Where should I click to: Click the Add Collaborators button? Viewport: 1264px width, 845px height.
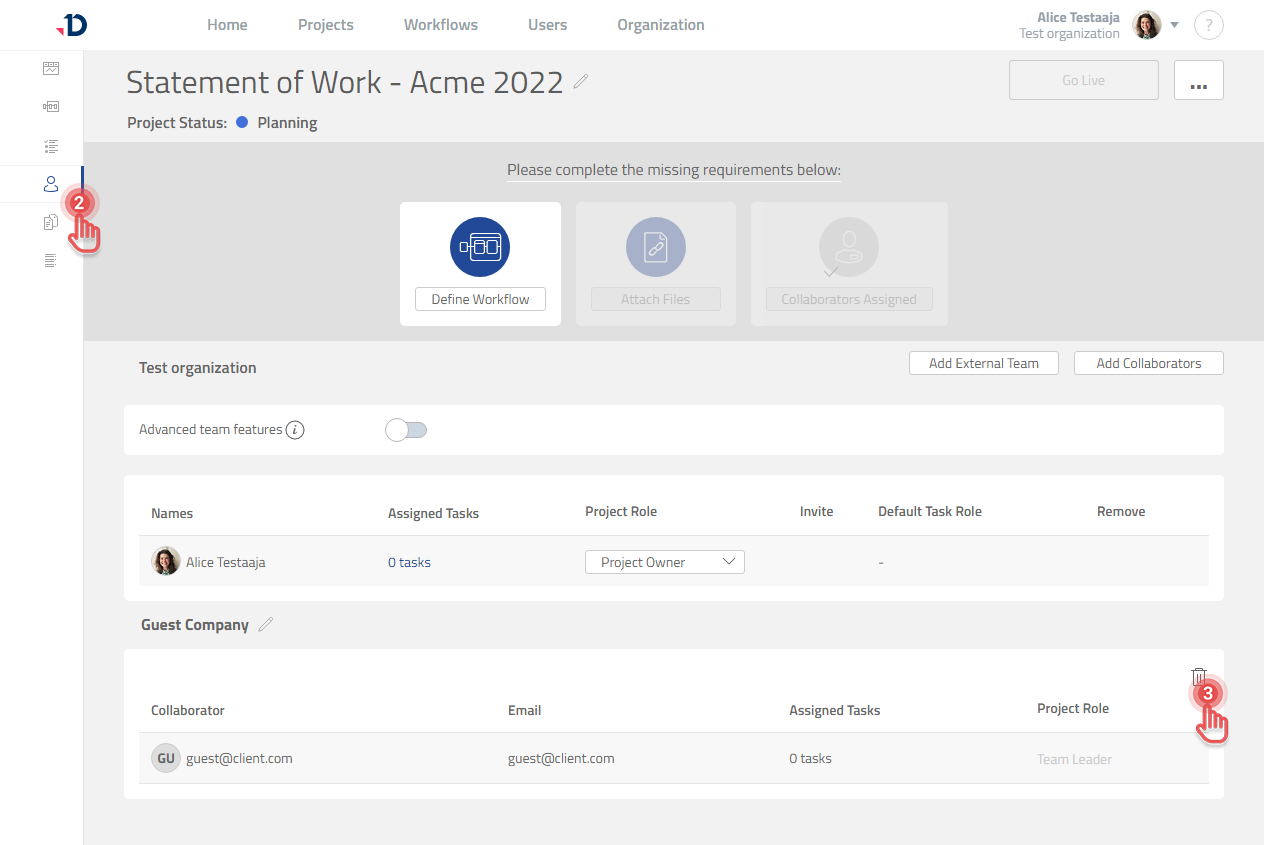[1148, 363]
